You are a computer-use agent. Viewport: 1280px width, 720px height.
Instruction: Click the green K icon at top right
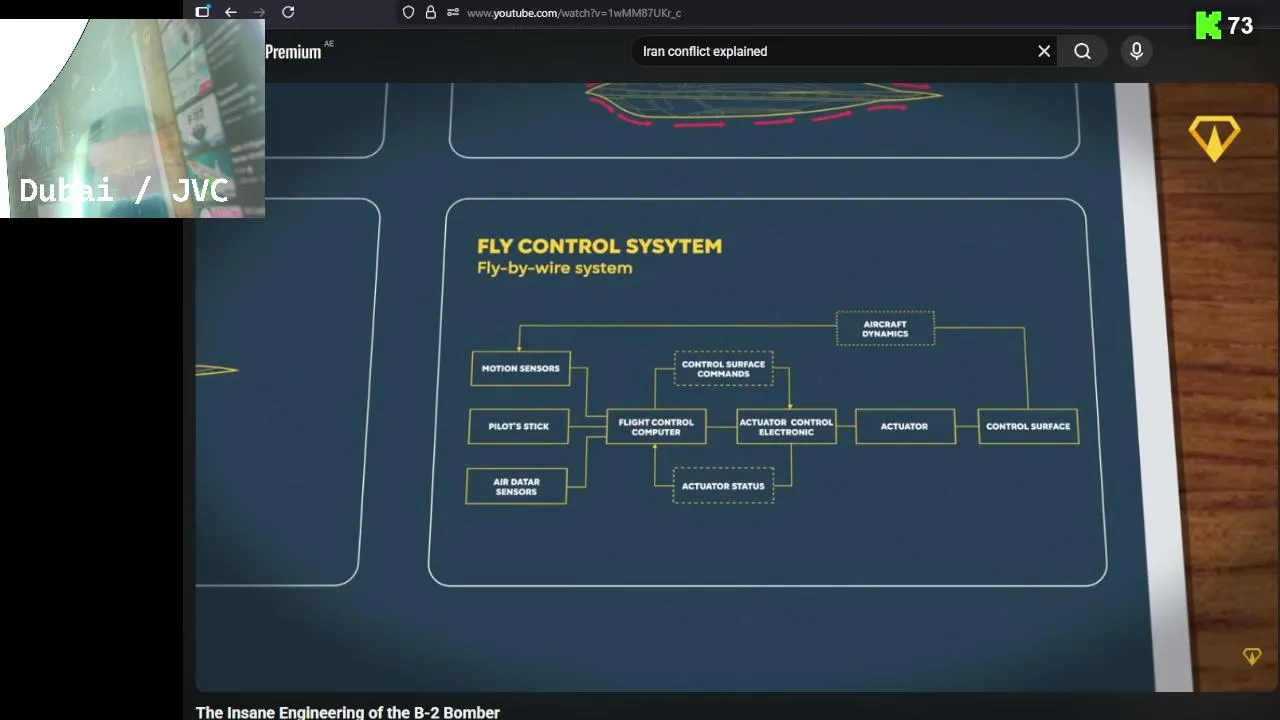click(x=1208, y=26)
